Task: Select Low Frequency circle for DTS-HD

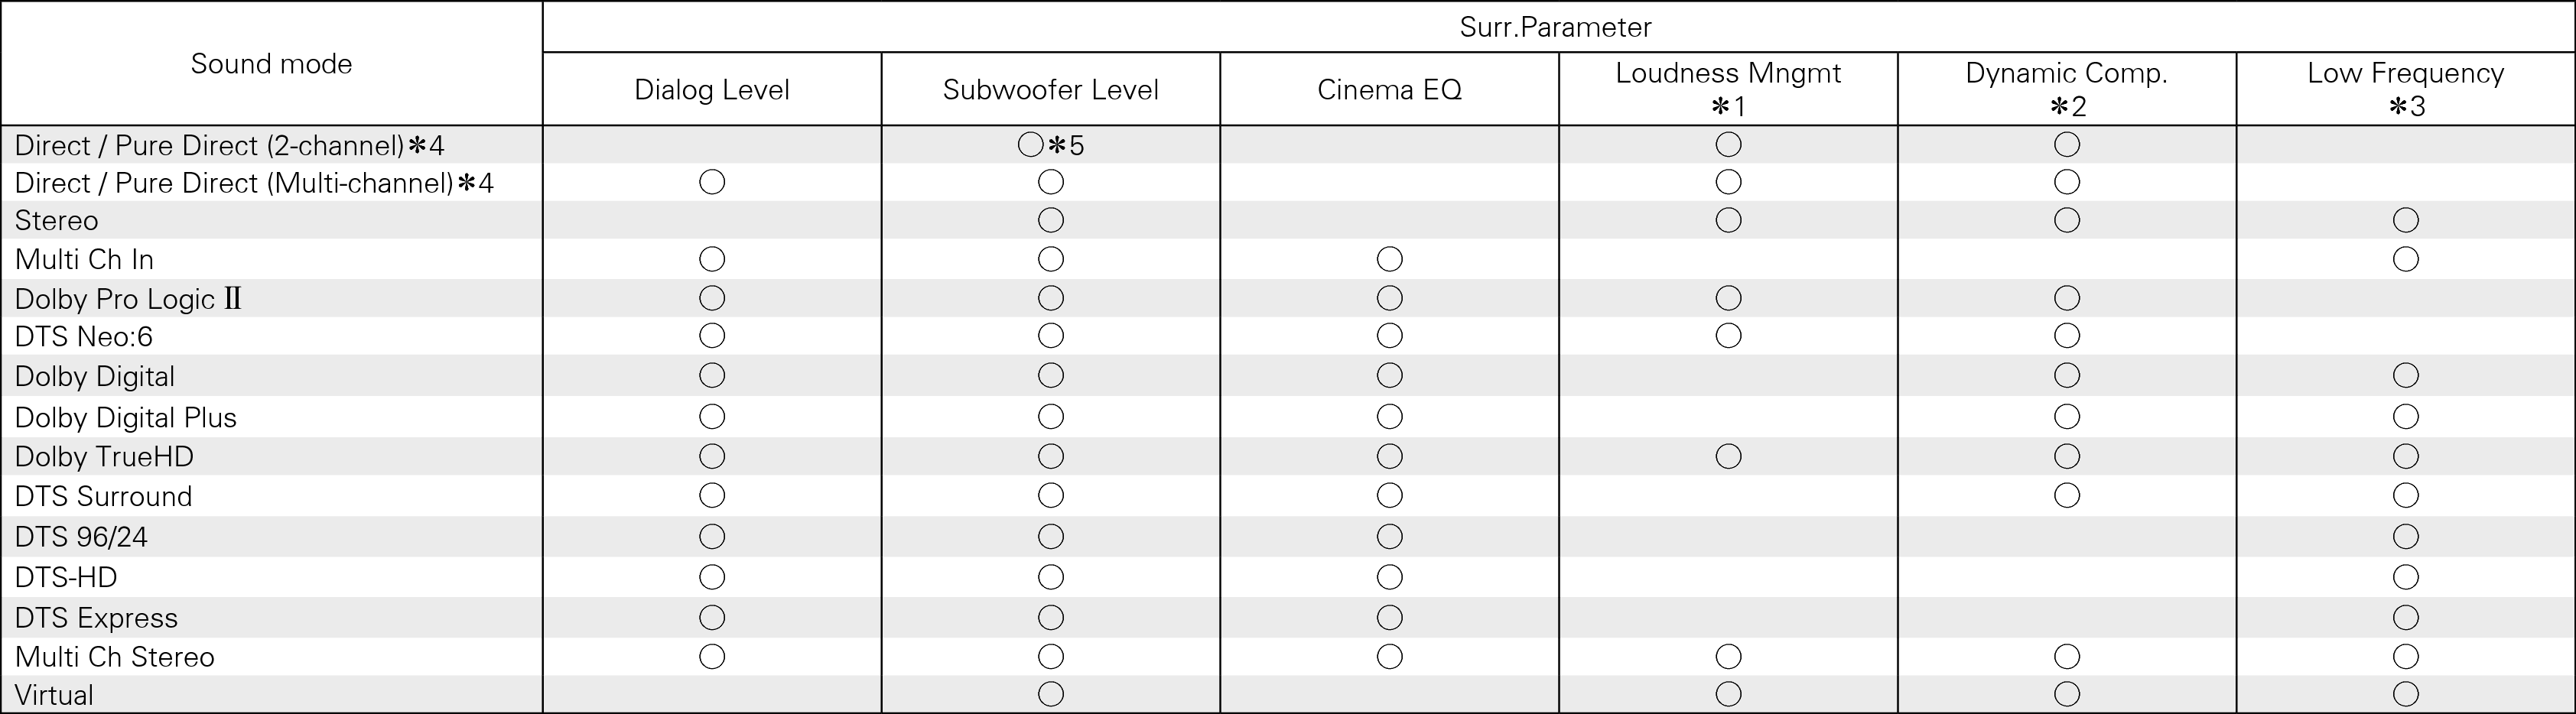Action: click(2406, 577)
